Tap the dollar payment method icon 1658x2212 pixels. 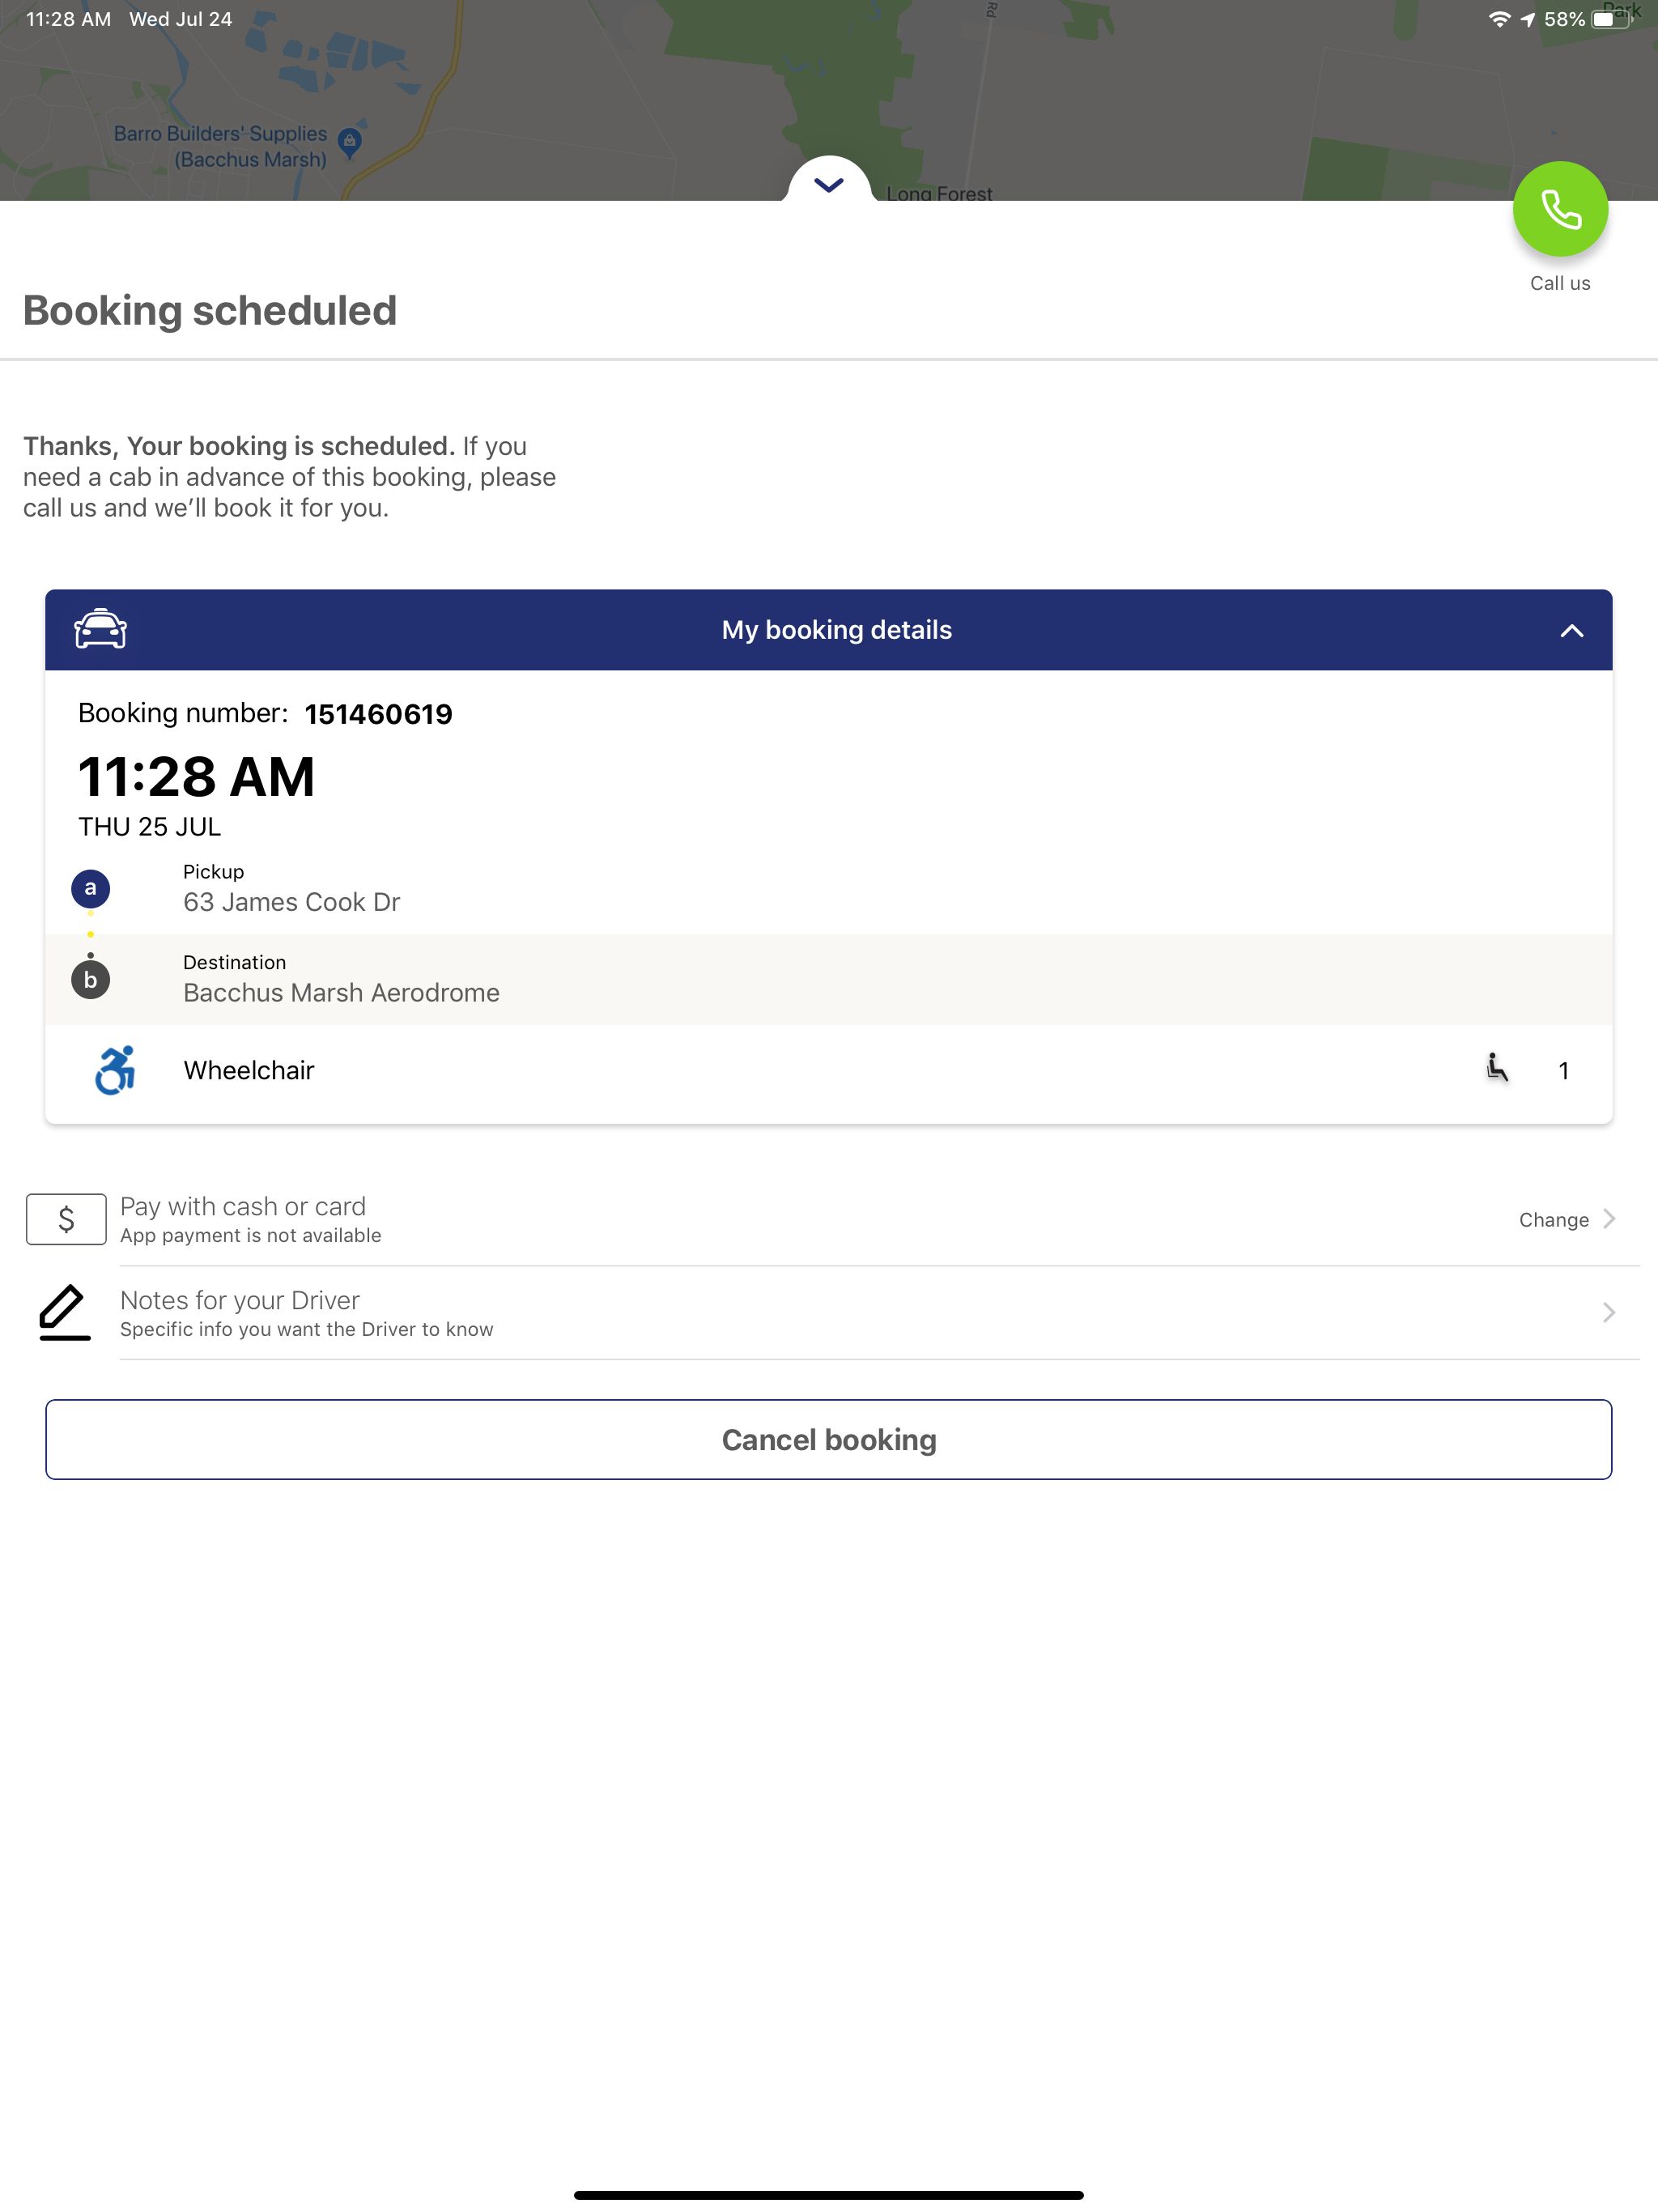[x=66, y=1218]
